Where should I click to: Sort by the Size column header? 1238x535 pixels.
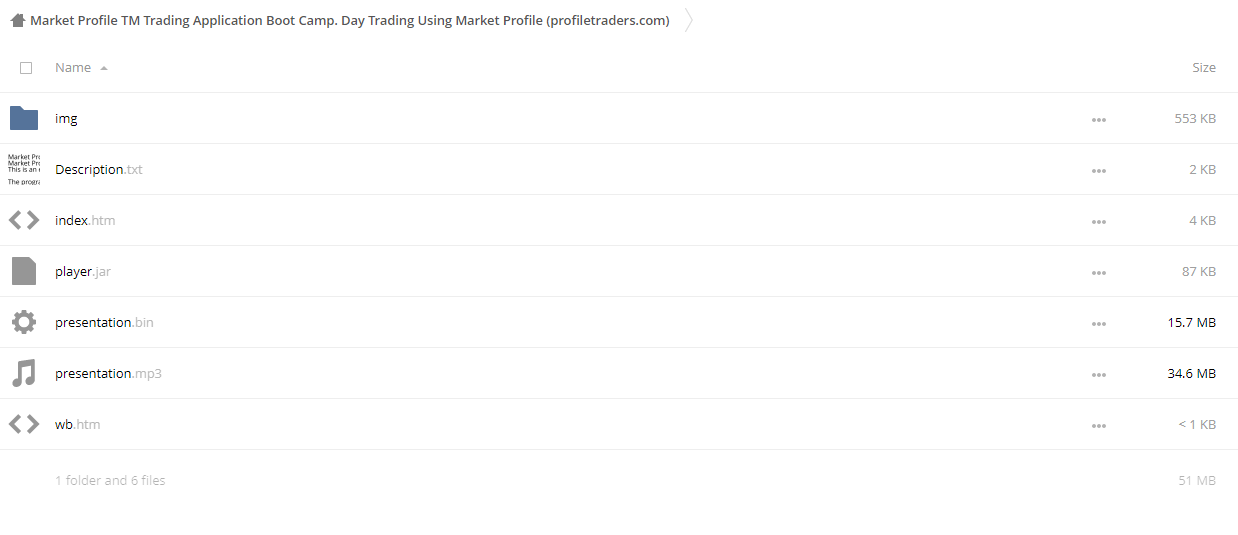pos(1204,67)
